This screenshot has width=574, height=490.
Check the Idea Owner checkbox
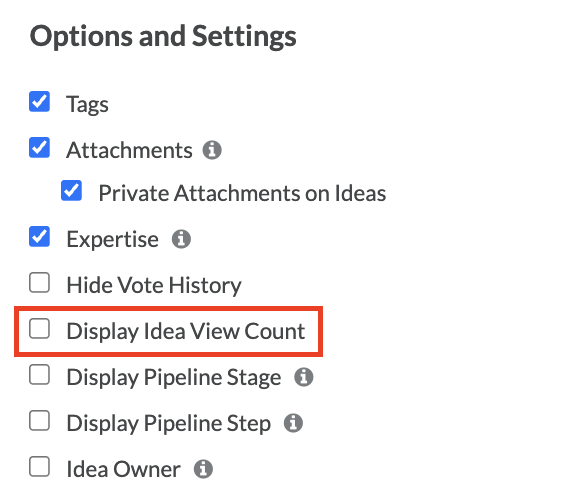[x=40, y=467]
